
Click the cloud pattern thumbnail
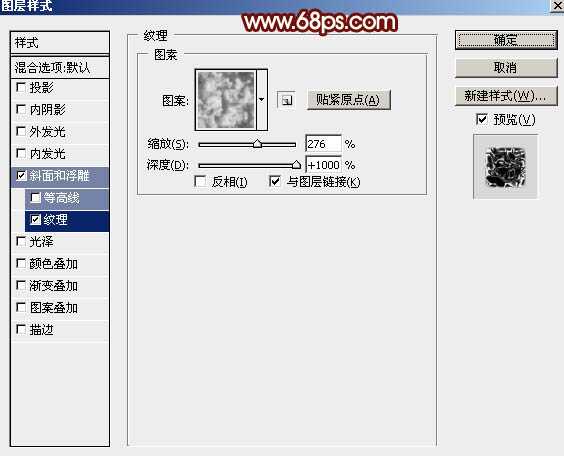(226, 100)
